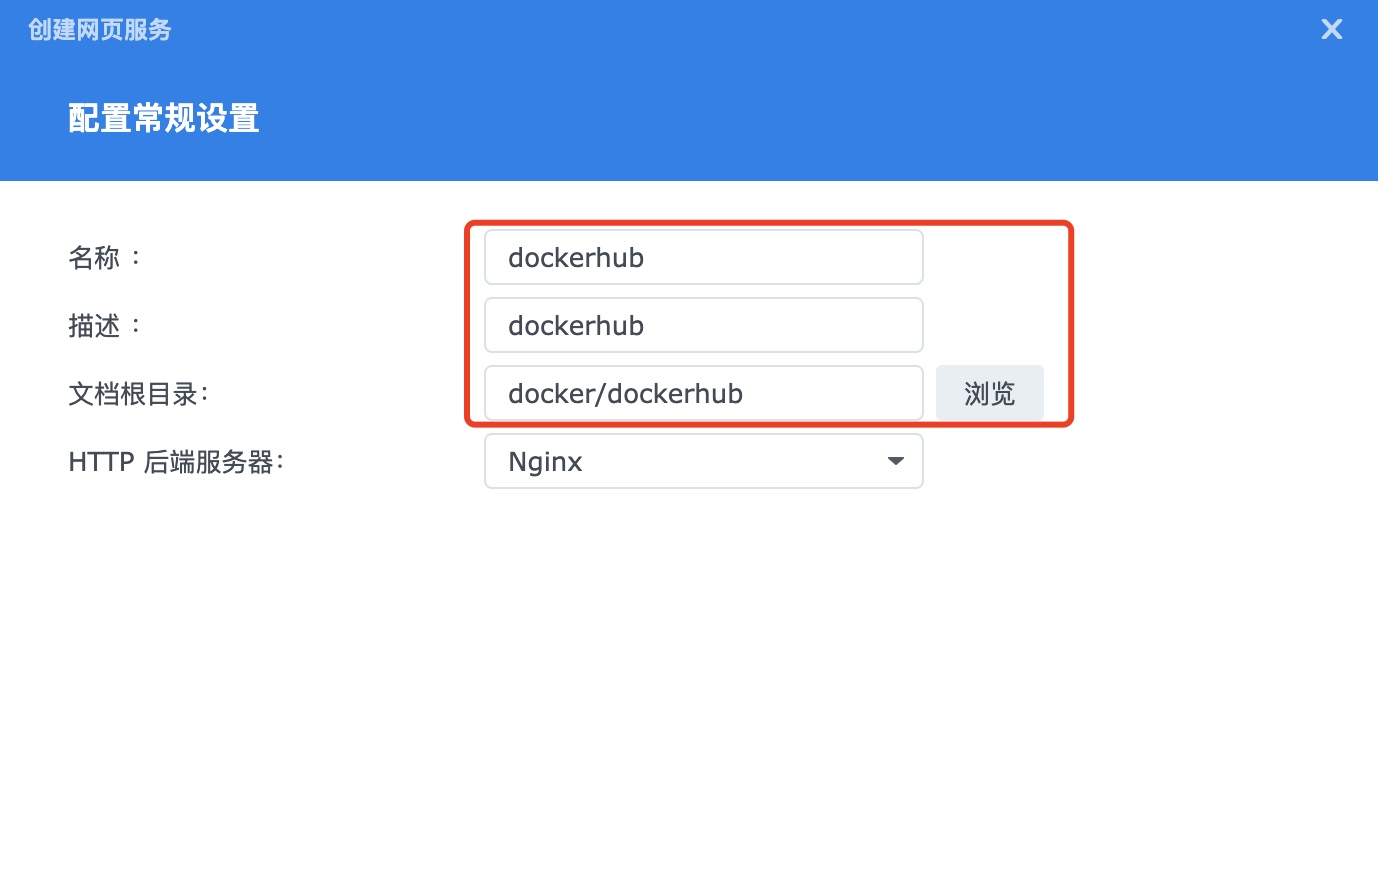The image size is (1378, 880).
Task: Click the HTTP 后端服务器 label
Action: (173, 462)
